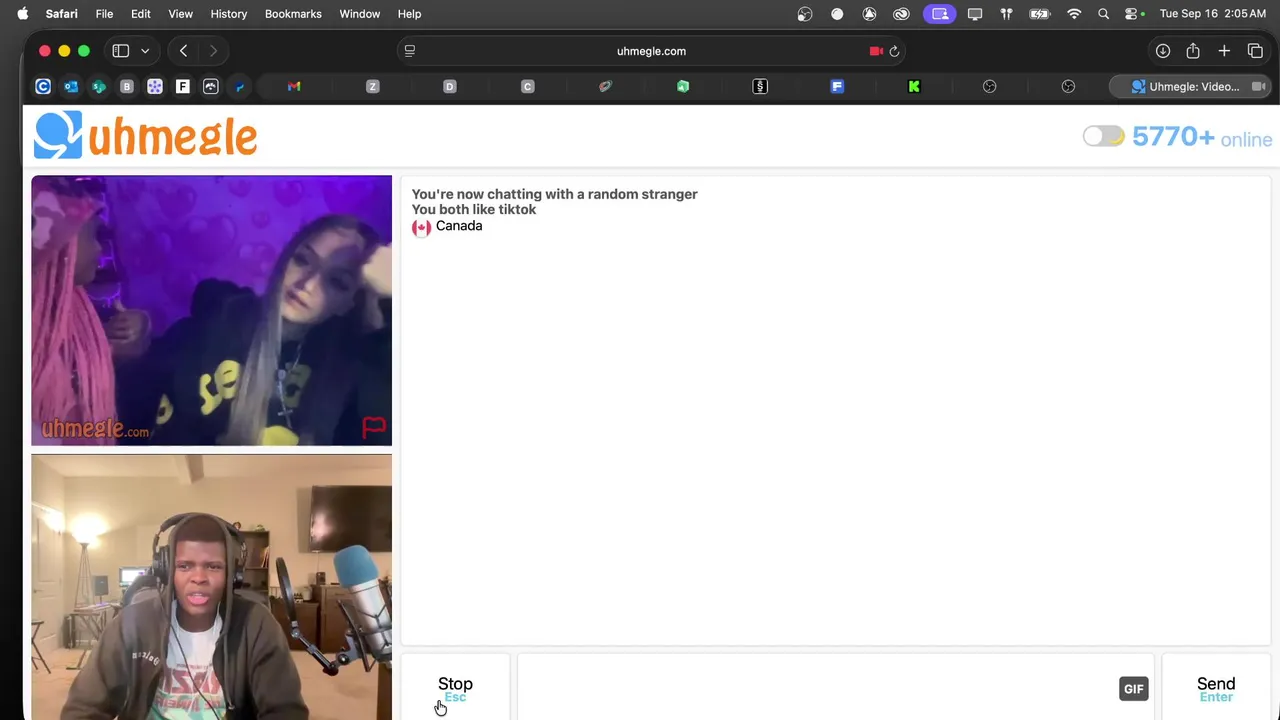Viewport: 1280px width, 720px height.
Task: Show the tab overview
Action: tap(1255, 51)
